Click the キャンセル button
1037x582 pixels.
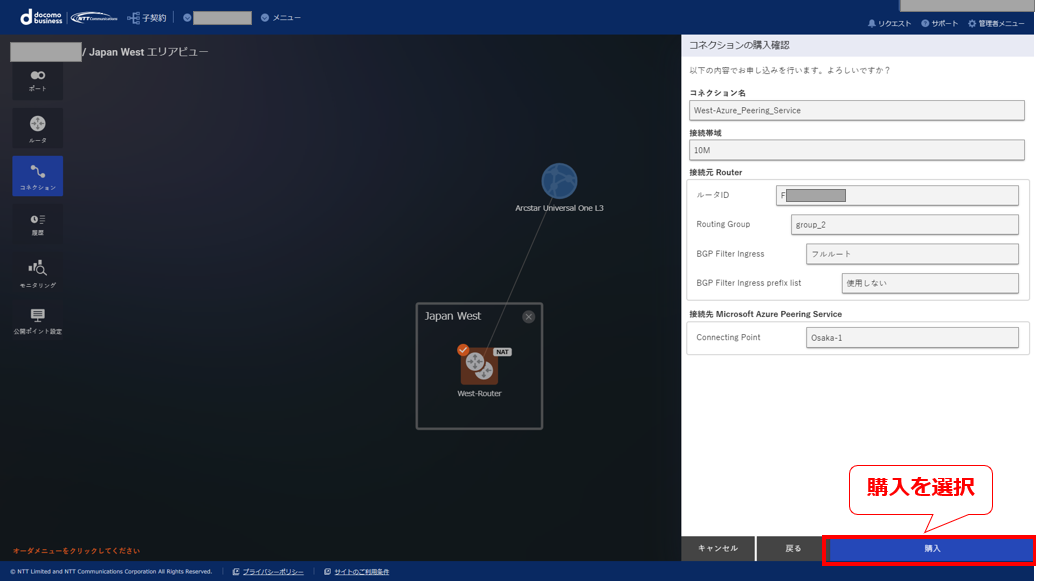coord(718,548)
